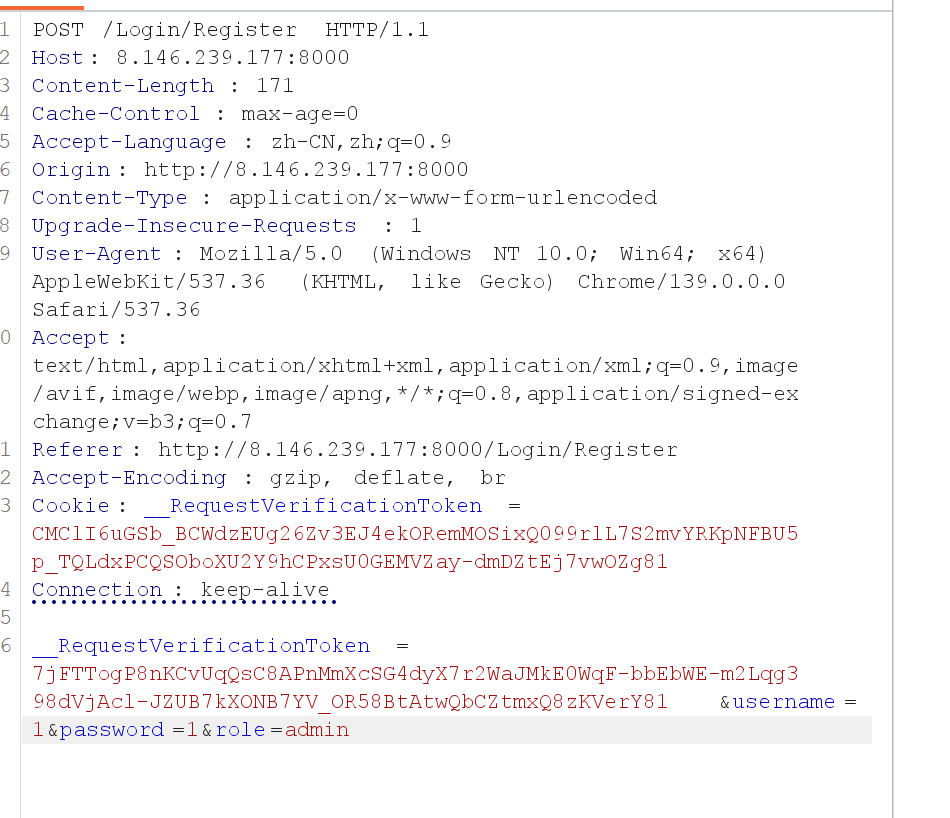Viewport: 950px width, 818px height.
Task: Click the role parameter value admin
Action: coord(317,730)
